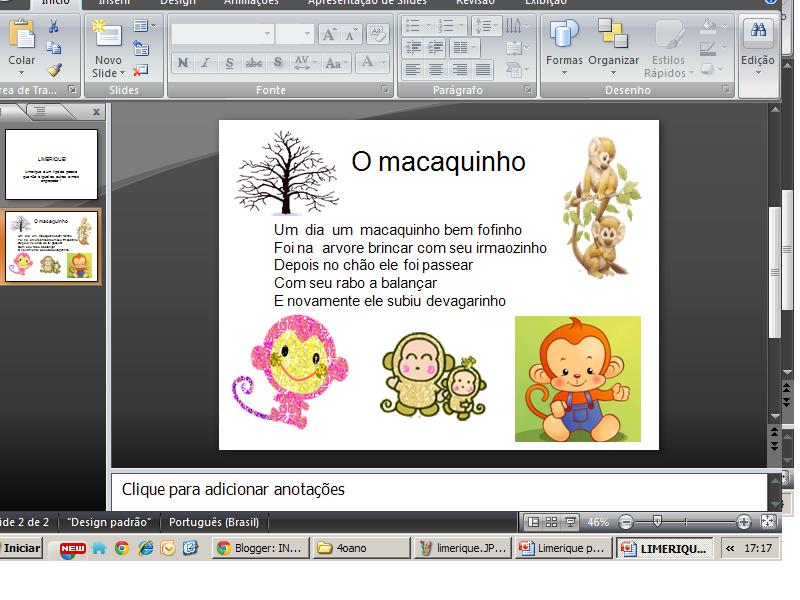This screenshot has width=800, height=600.
Task: Start slide show from status bar icon
Action: coord(570,522)
